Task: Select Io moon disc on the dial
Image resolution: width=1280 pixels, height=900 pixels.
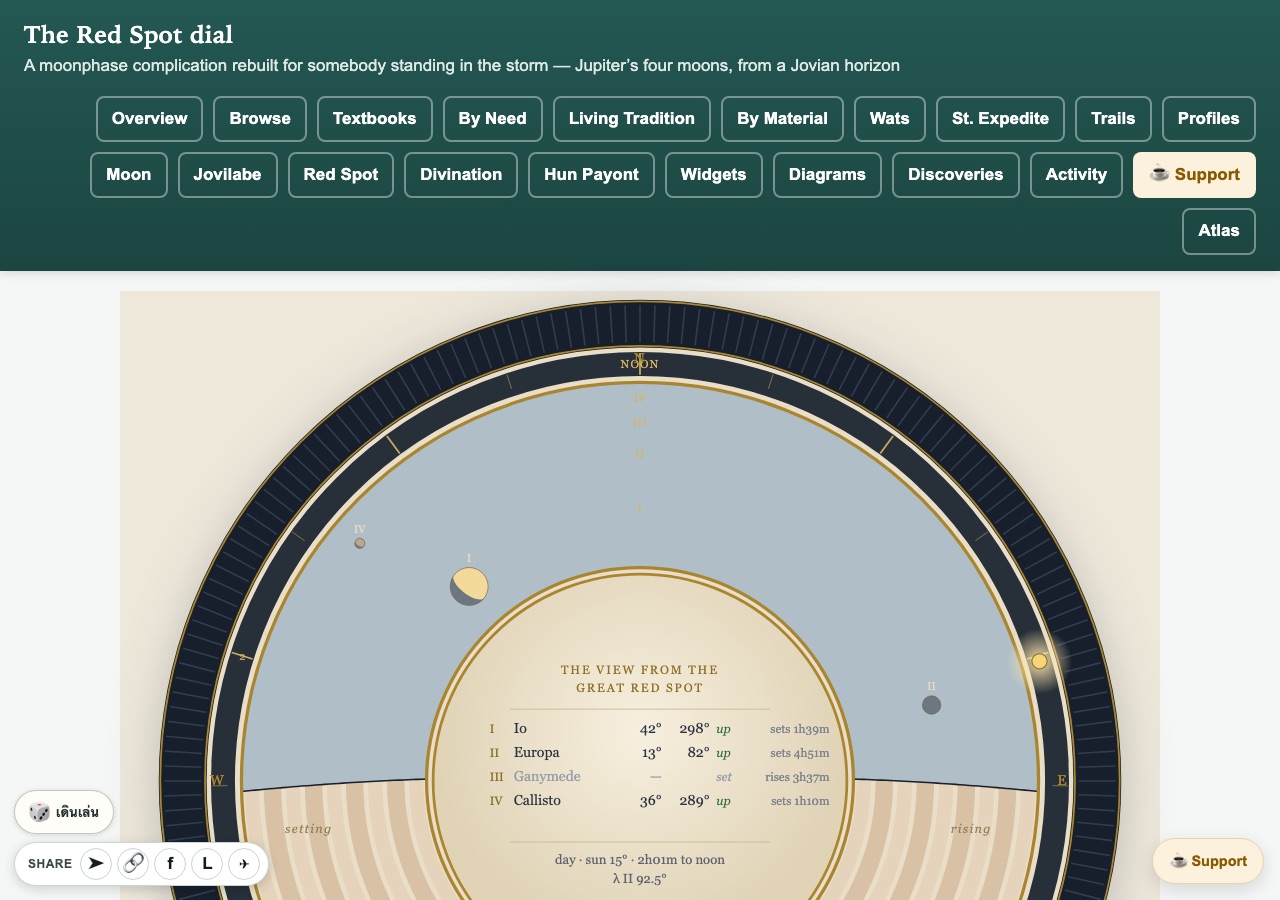Action: point(469,586)
